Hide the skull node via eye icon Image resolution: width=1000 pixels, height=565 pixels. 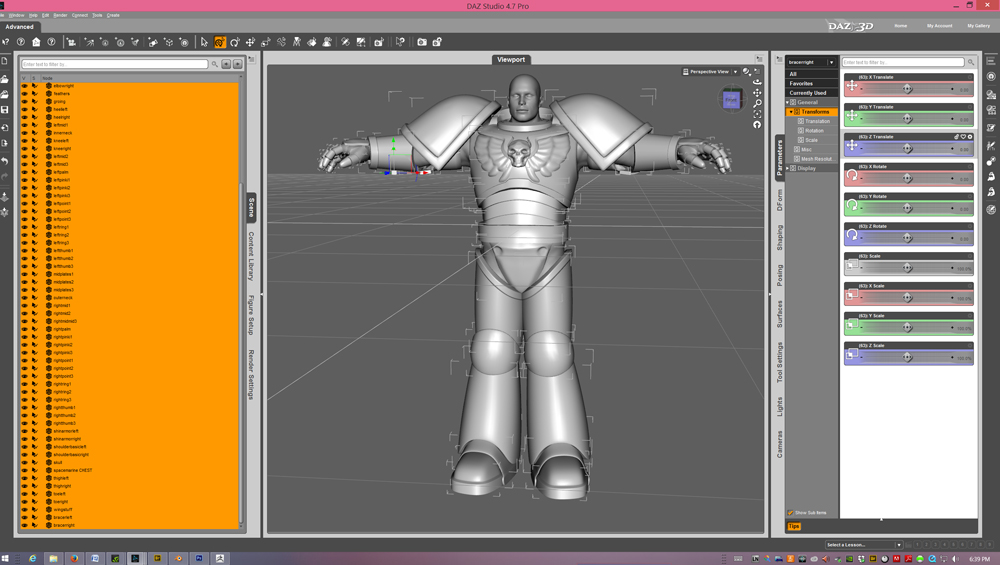(x=25, y=463)
